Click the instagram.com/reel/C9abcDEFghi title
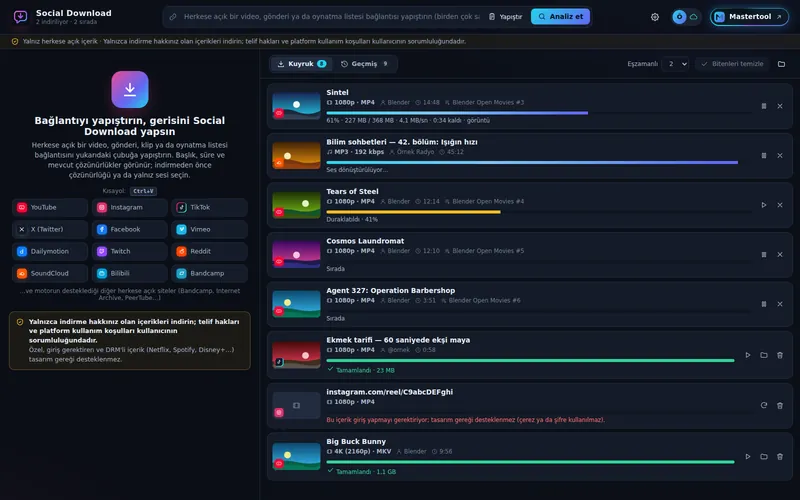The width and height of the screenshot is (800, 500). pyautogui.click(x=389, y=392)
